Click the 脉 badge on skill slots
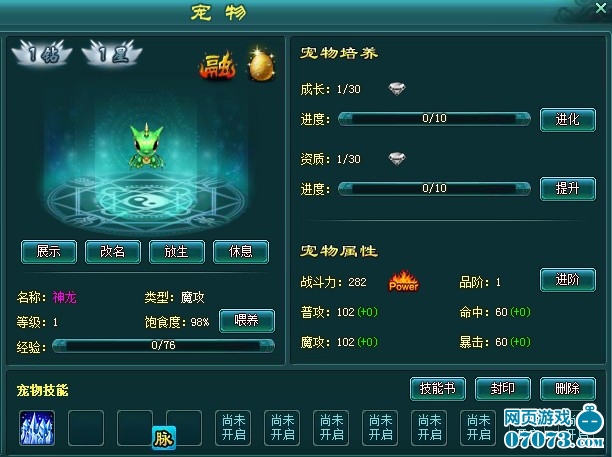This screenshot has height=457, width=612. pos(164,438)
